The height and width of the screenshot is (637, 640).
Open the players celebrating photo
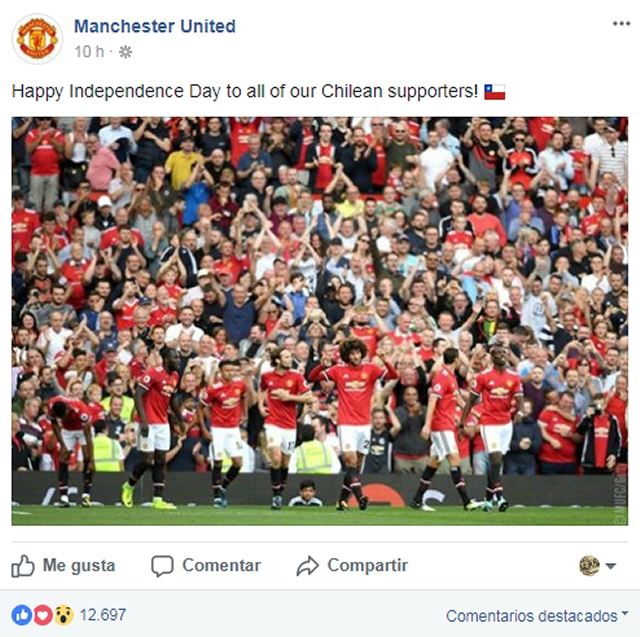click(x=320, y=321)
